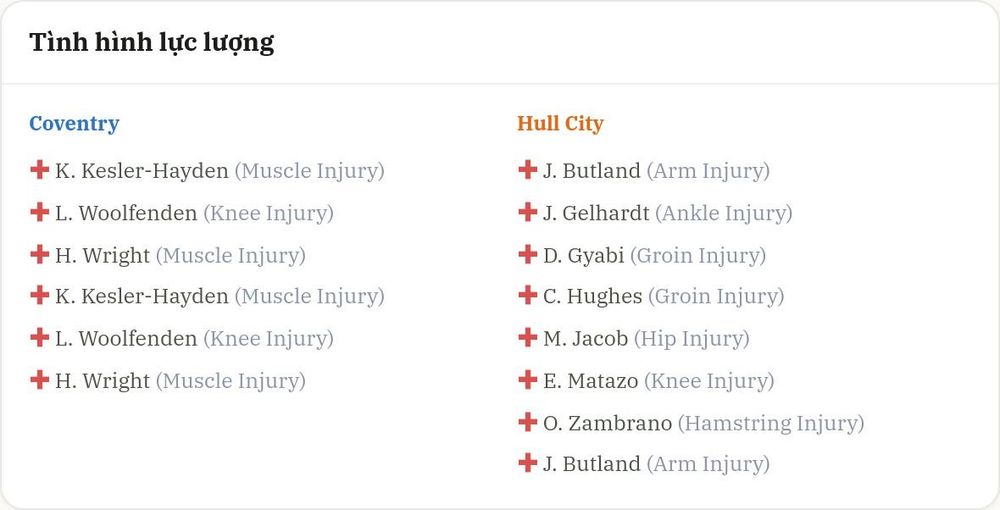Open the D. Gyabi player name

[x=584, y=256]
